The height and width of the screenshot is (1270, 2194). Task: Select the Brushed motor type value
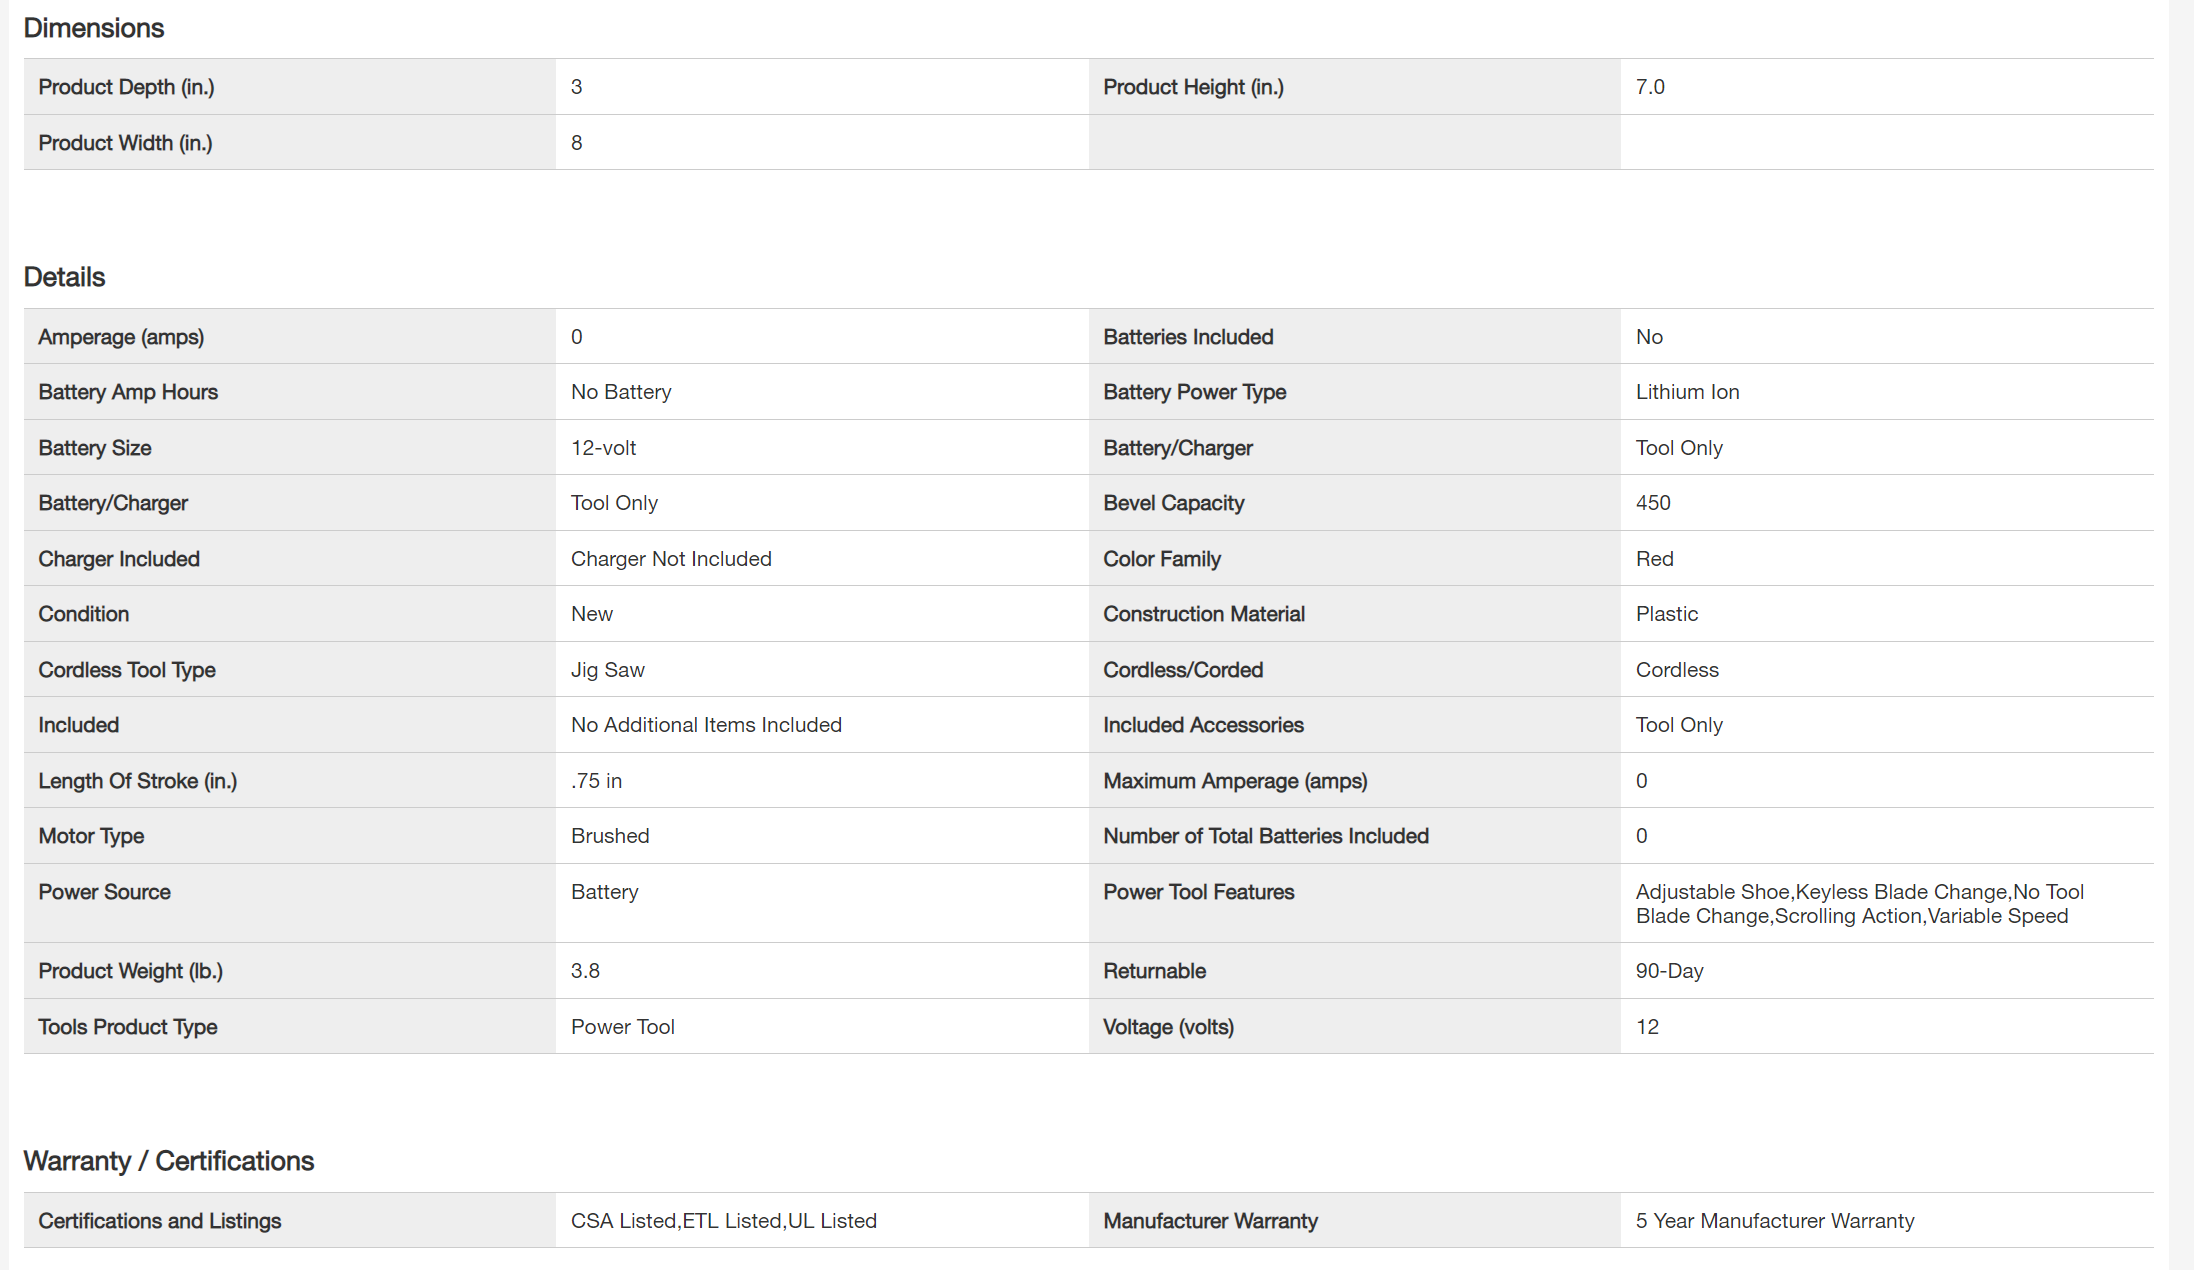tap(610, 836)
